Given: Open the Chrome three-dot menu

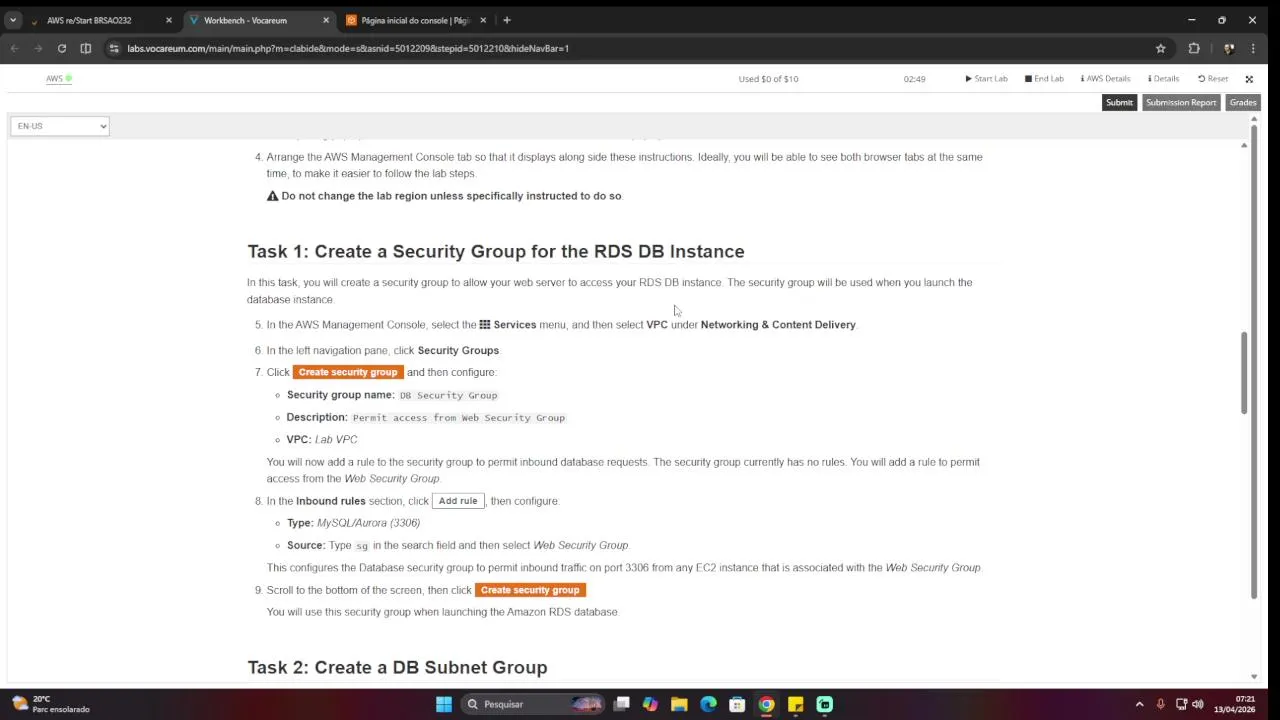Looking at the screenshot, I should (1253, 48).
